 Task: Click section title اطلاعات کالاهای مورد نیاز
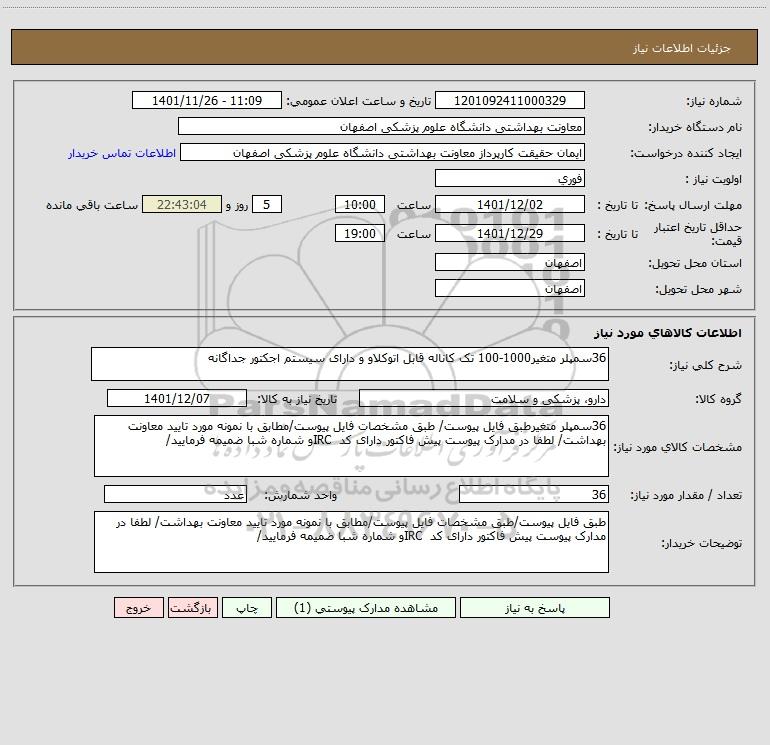point(668,333)
